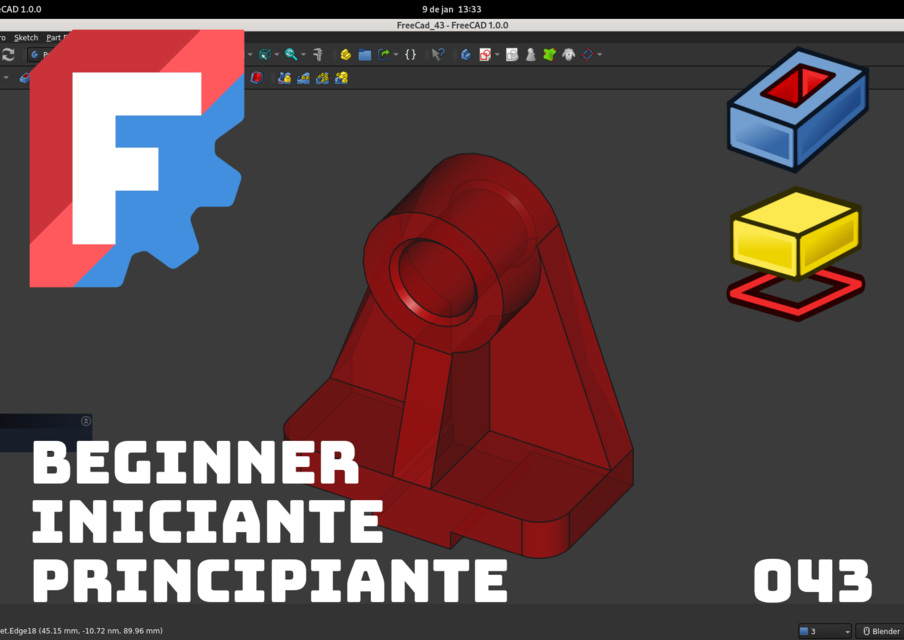Image resolution: width=904 pixels, height=640 pixels.
Task: Select the caliper measurement tool
Action: click(x=318, y=53)
